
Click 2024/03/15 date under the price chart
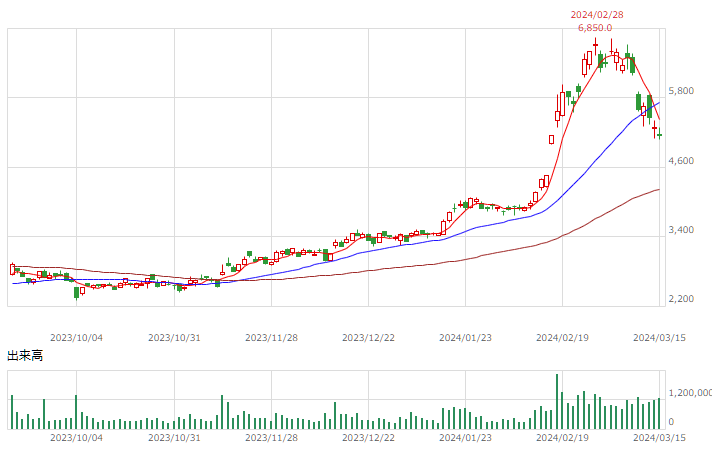(x=659, y=338)
